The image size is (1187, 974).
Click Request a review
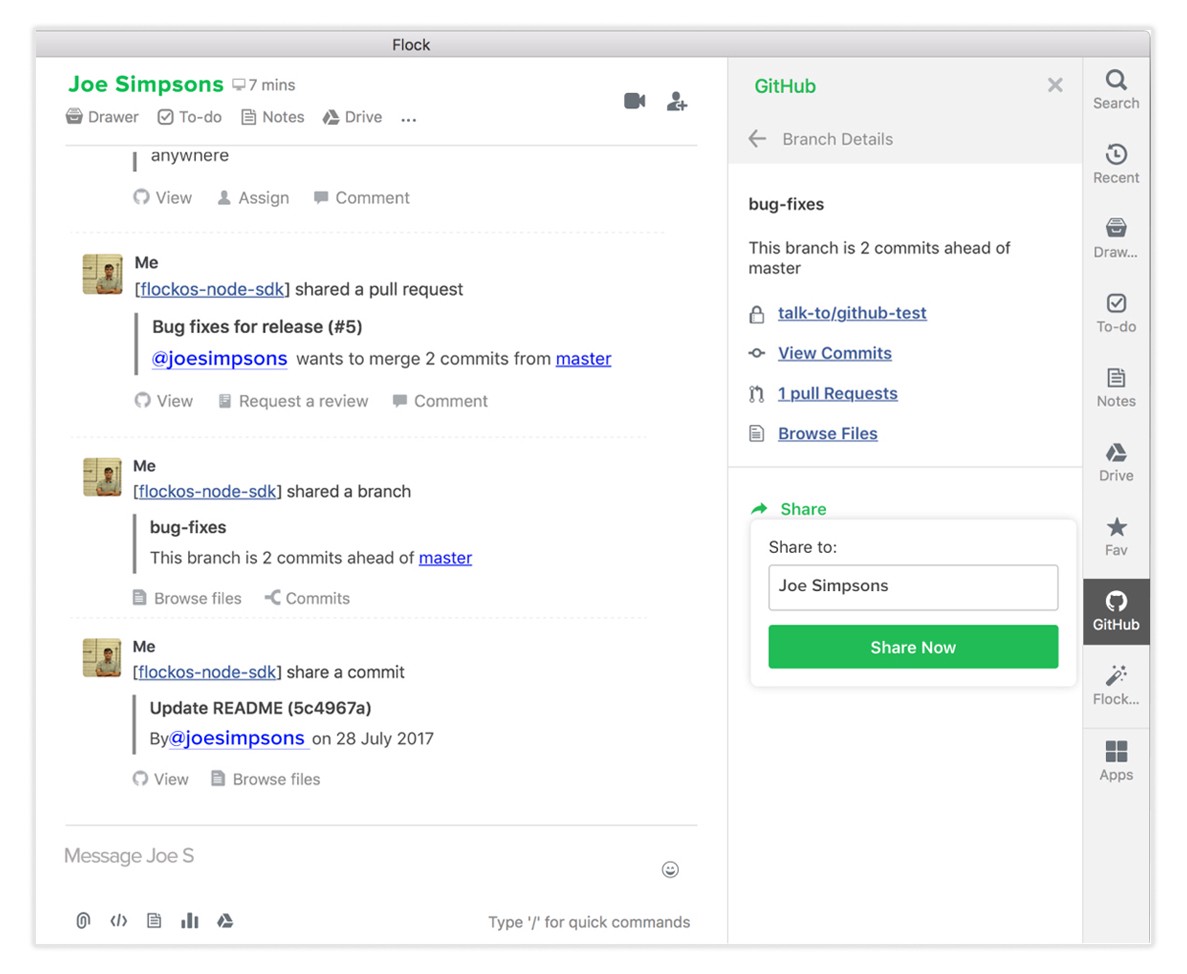[293, 401]
